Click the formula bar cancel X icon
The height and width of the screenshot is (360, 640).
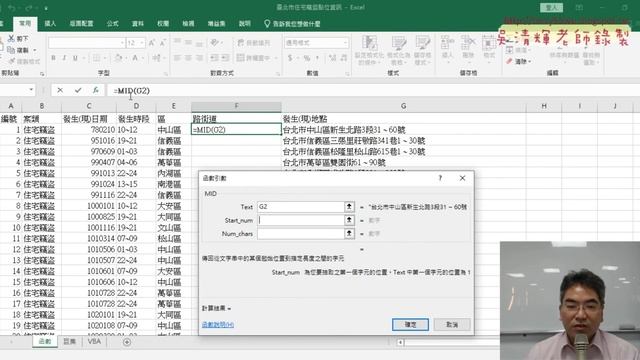pos(60,90)
